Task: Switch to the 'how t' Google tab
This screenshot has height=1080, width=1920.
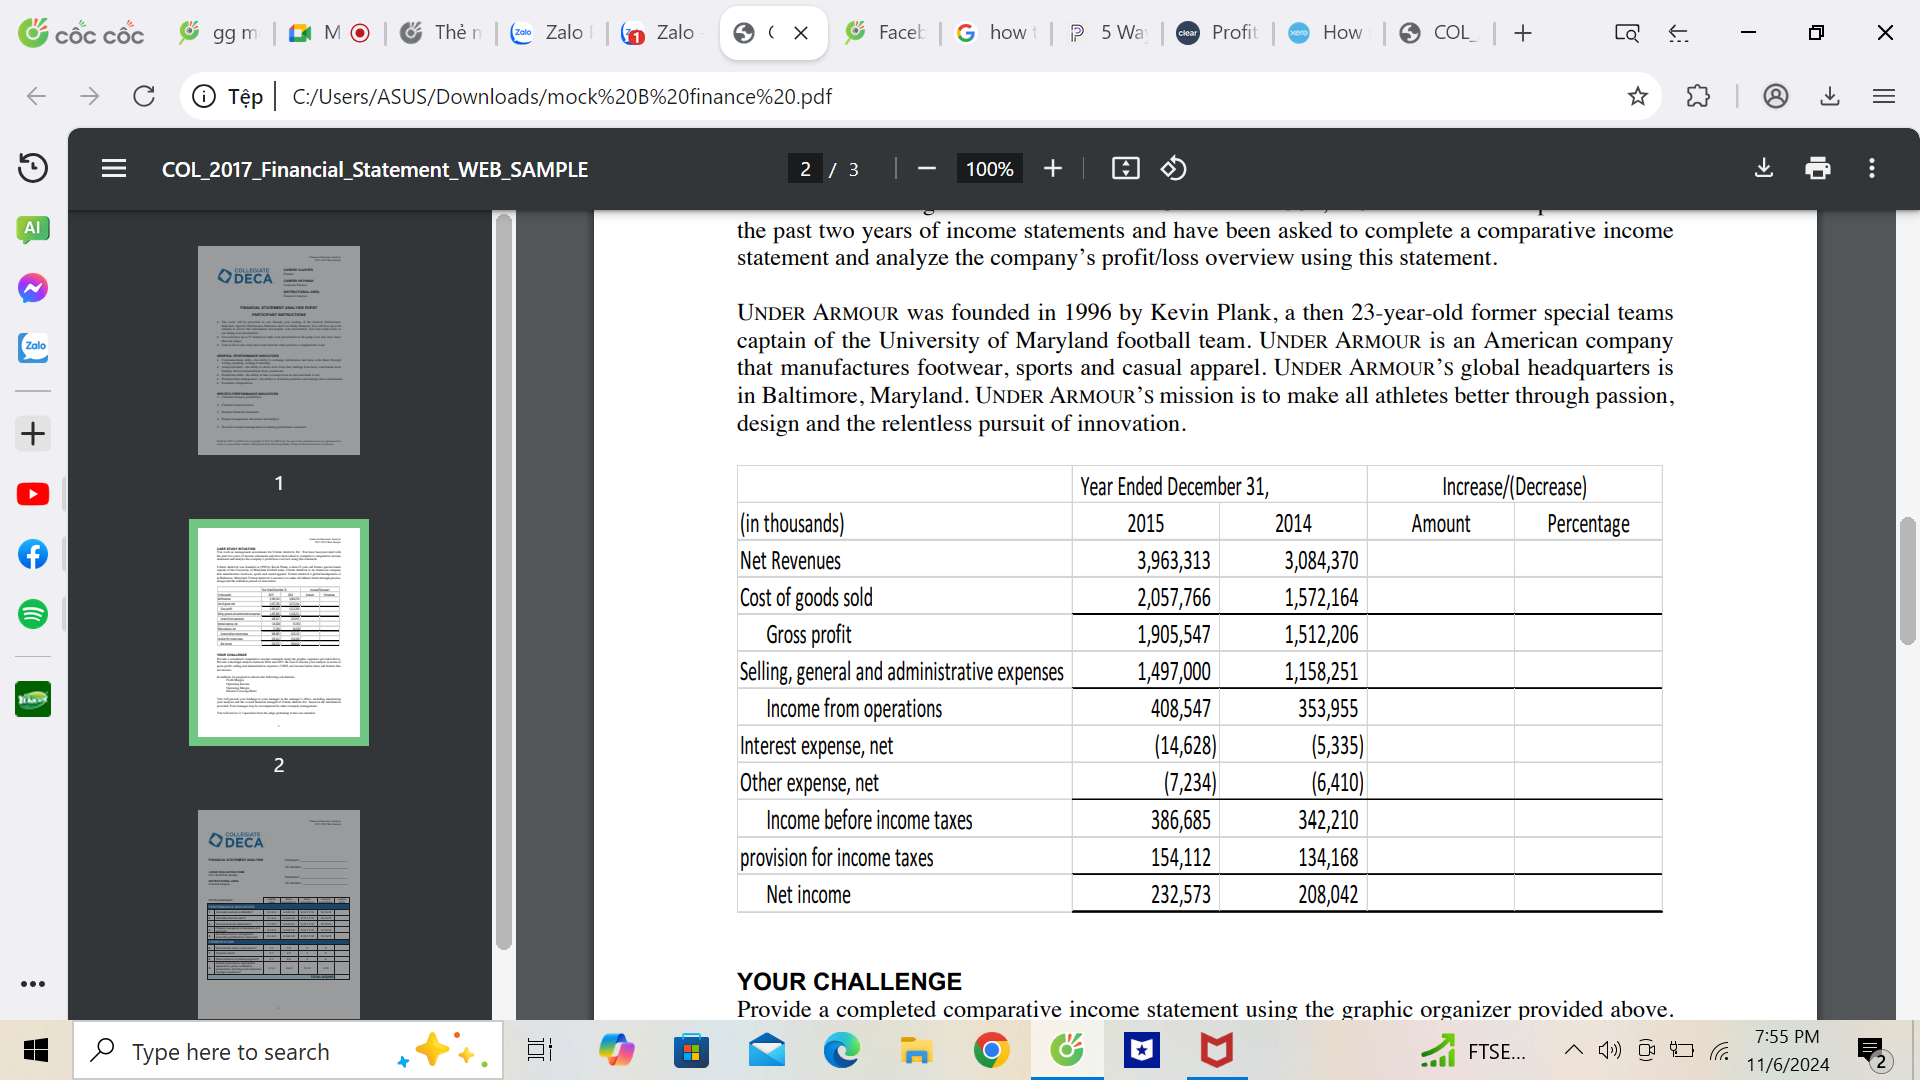Action: (995, 33)
